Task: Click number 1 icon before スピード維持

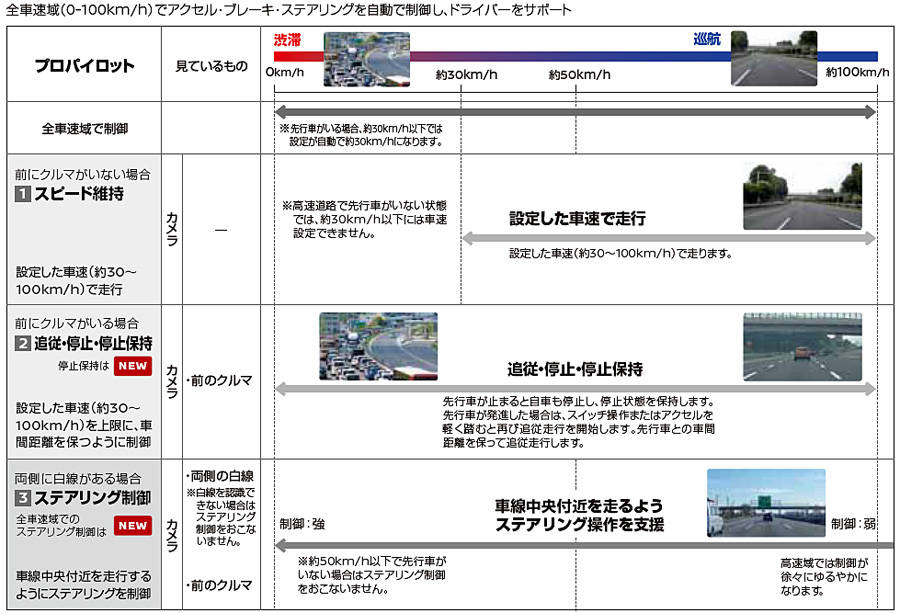Action: pyautogui.click(x=22, y=194)
